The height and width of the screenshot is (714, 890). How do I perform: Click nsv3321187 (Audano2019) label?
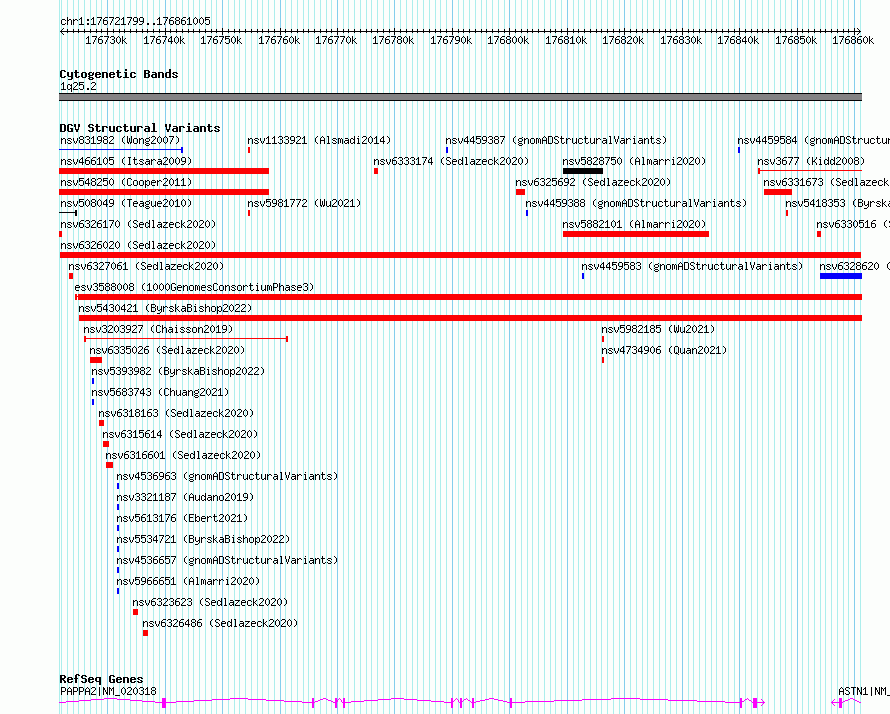point(185,497)
